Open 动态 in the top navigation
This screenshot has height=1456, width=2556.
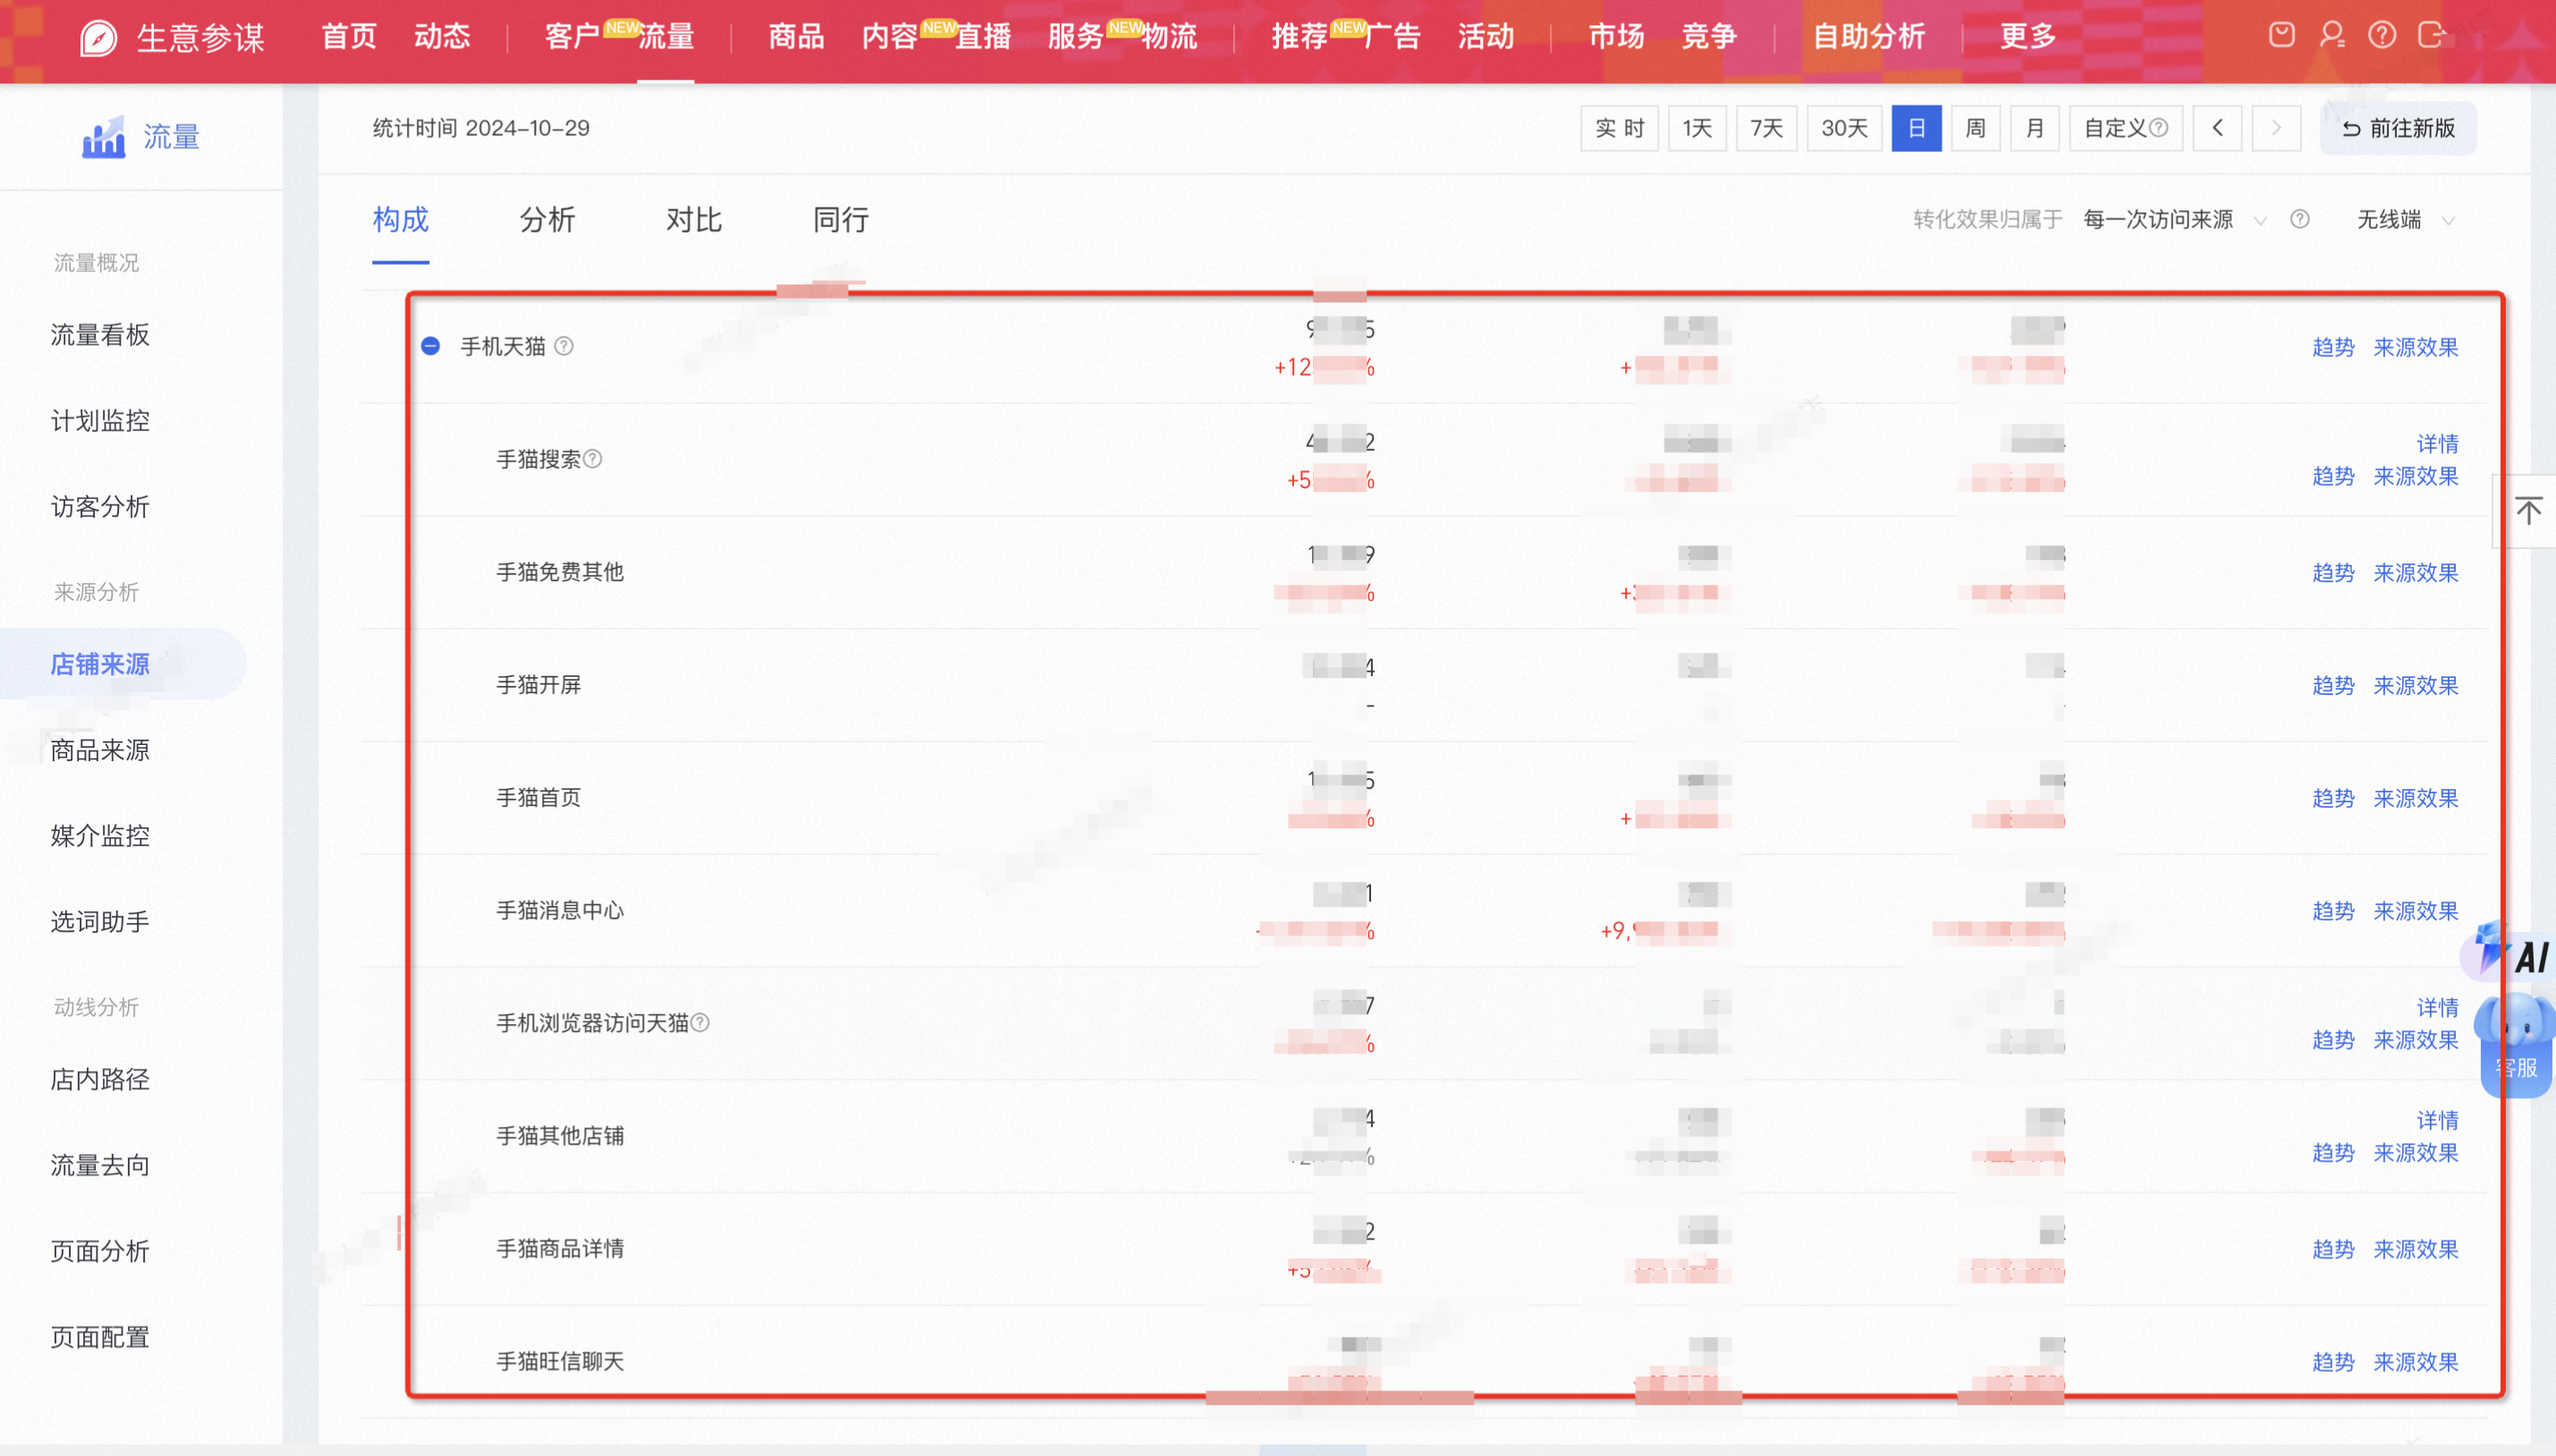(x=442, y=37)
